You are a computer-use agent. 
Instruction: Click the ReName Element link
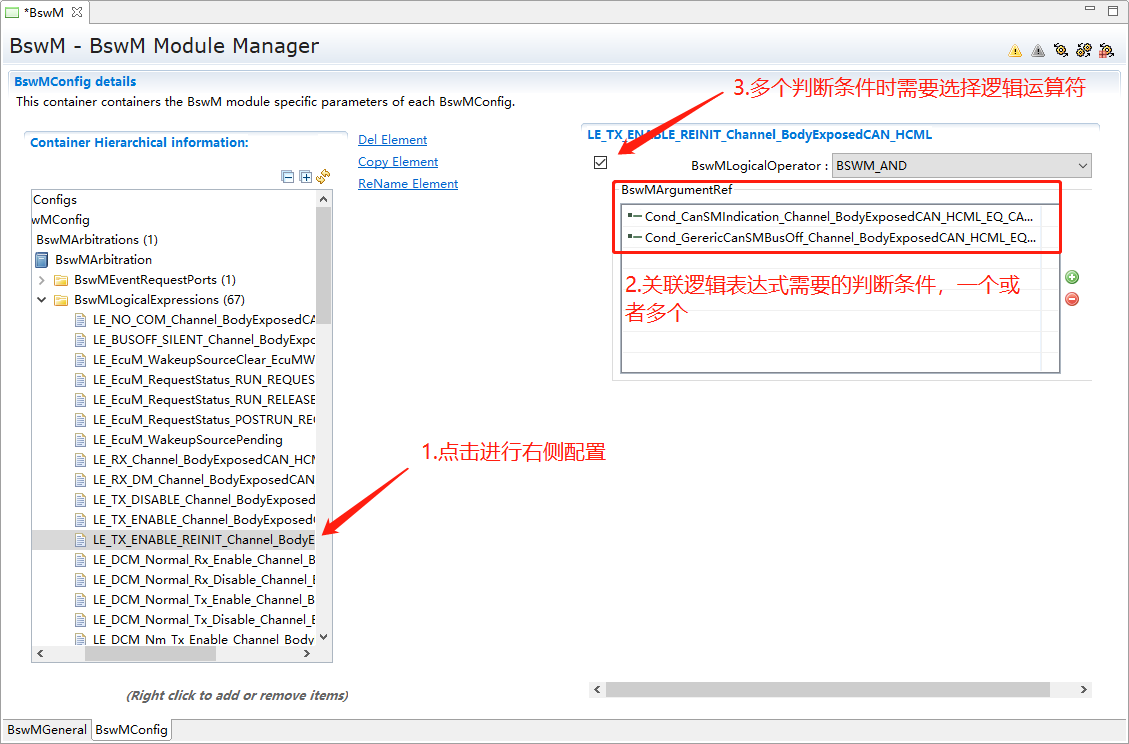(408, 184)
